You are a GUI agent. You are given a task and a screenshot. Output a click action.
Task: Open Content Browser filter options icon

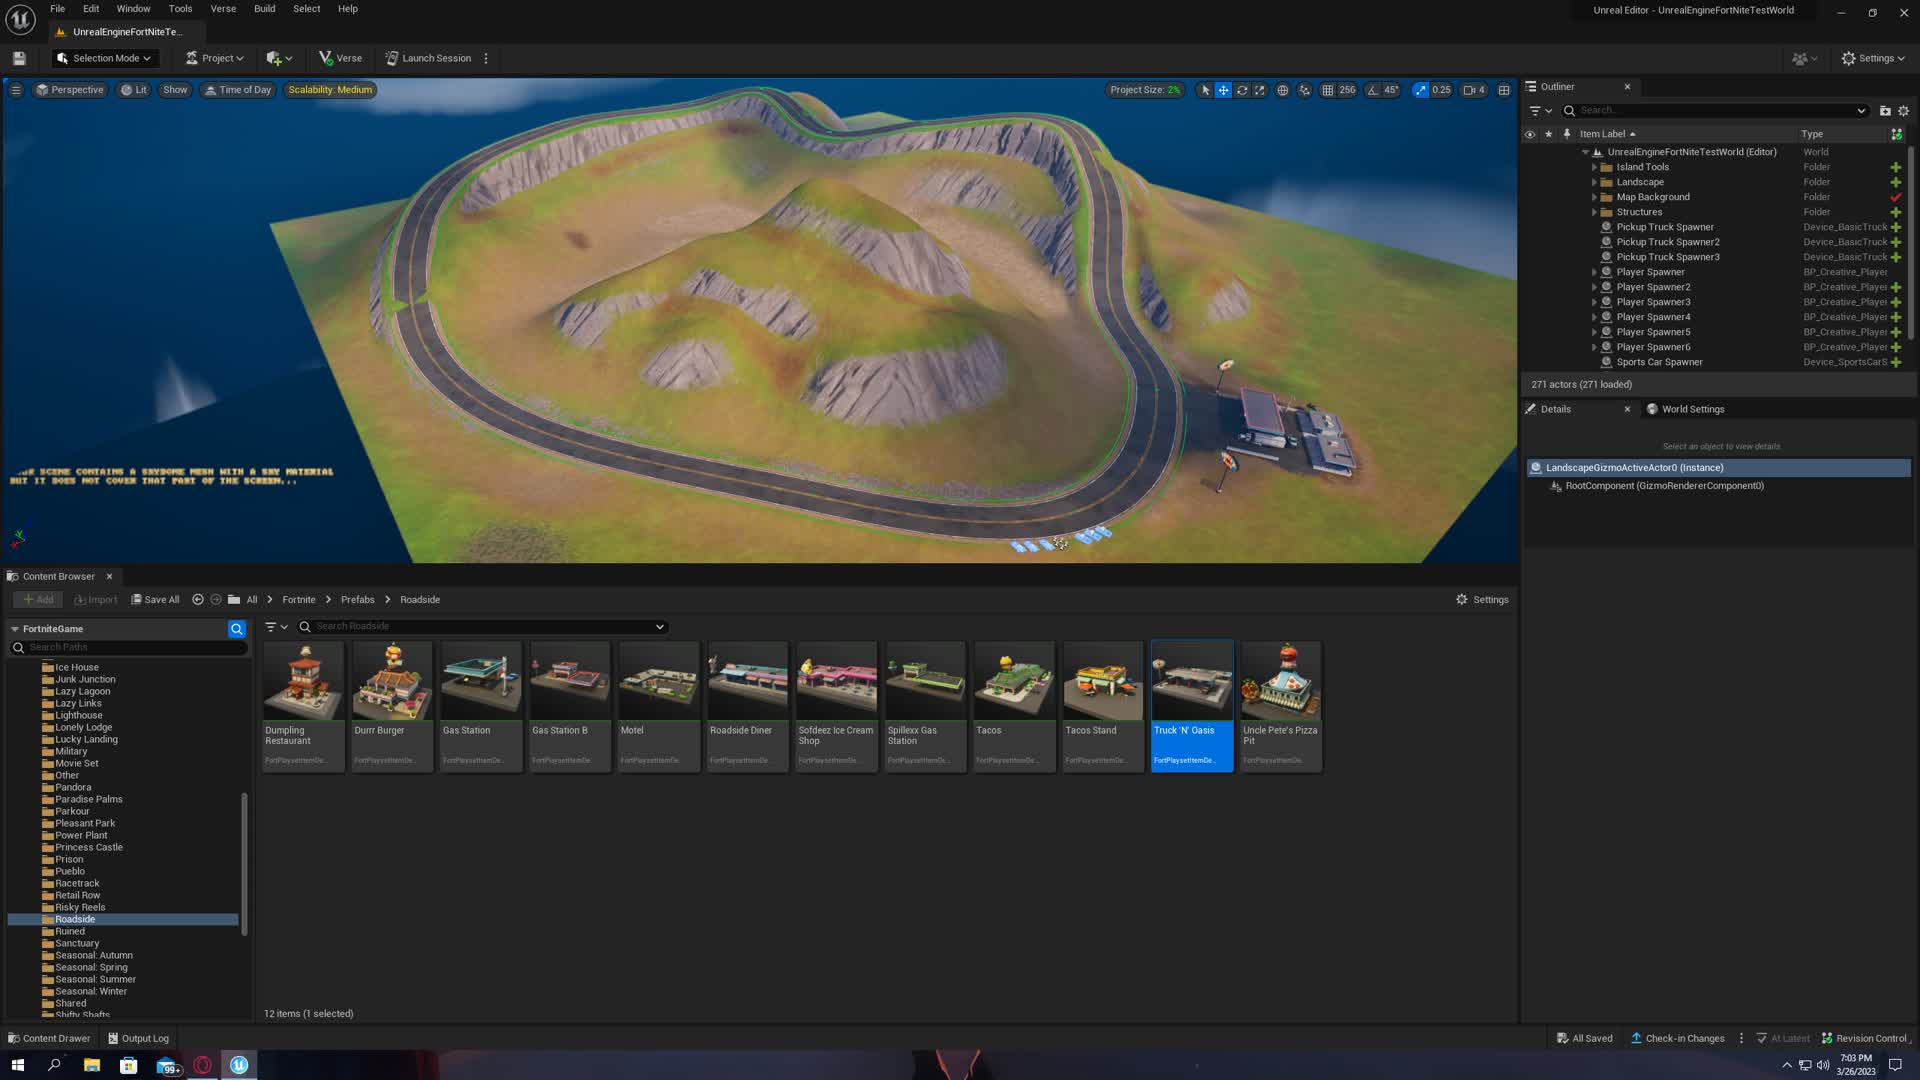[277, 627]
